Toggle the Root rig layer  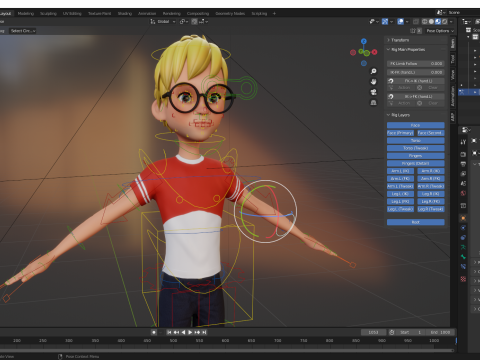click(x=416, y=222)
